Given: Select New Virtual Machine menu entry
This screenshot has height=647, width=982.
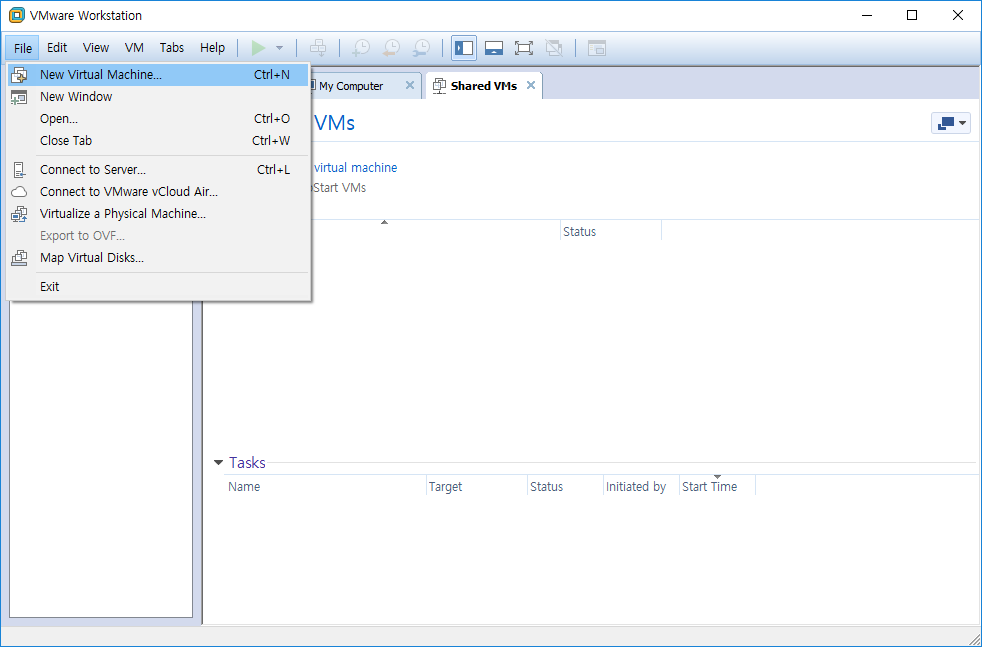Looking at the screenshot, I should (x=158, y=75).
